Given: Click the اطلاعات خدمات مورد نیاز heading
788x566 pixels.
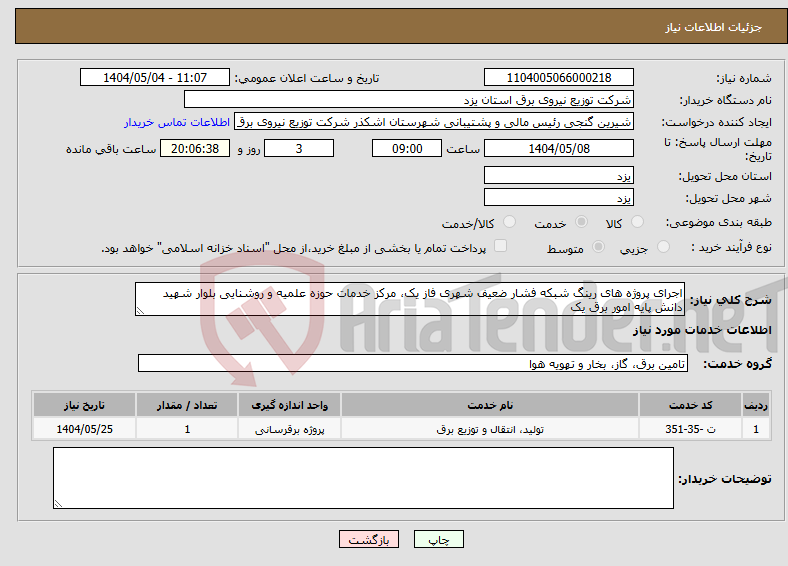Looking at the screenshot, I should pos(702,330).
